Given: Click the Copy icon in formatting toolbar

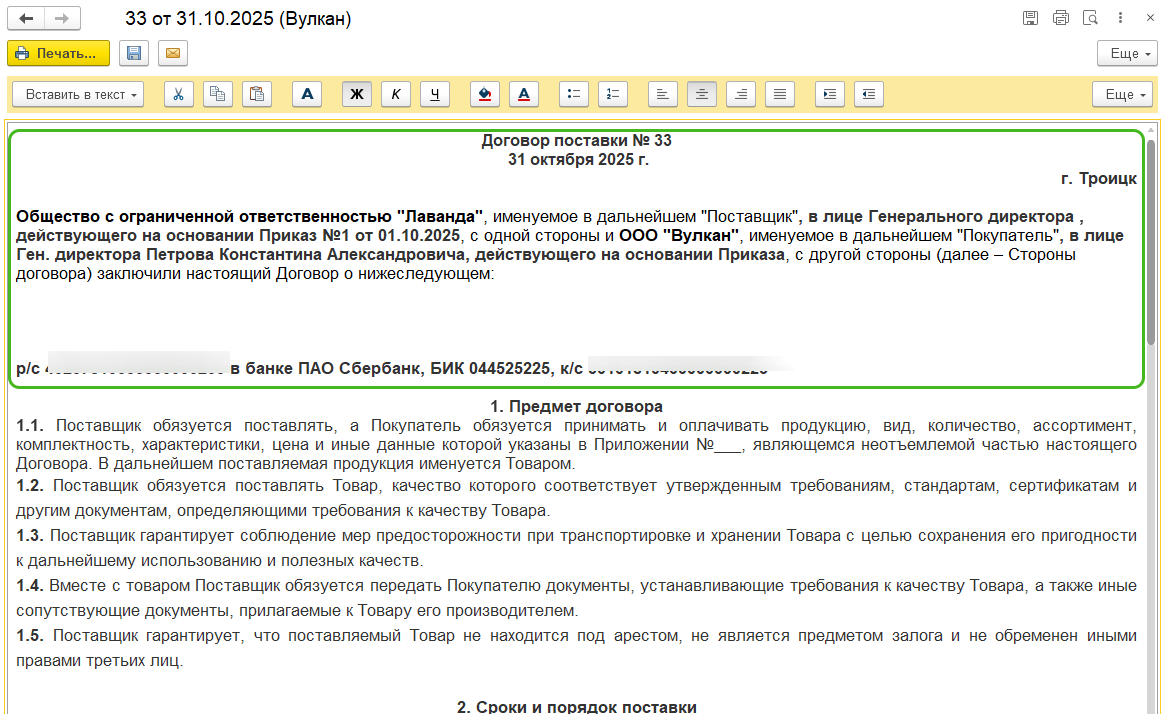Looking at the screenshot, I should [217, 94].
